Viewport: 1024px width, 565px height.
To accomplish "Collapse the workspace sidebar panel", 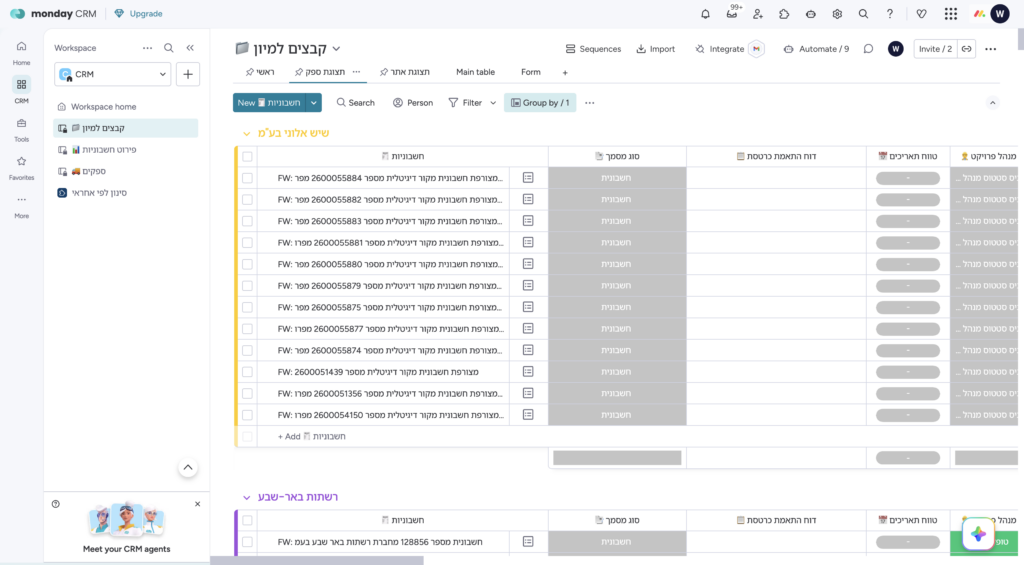I will (x=190, y=48).
